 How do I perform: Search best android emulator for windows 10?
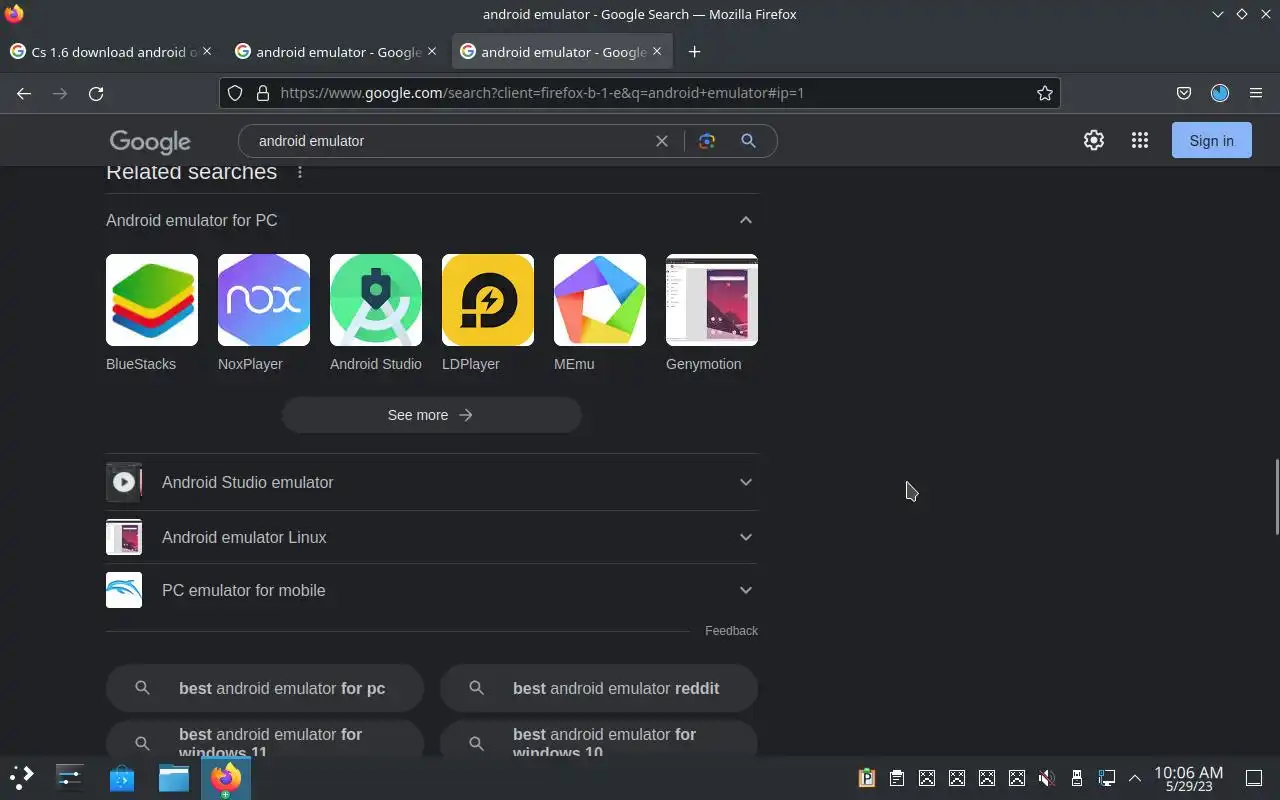click(x=599, y=738)
